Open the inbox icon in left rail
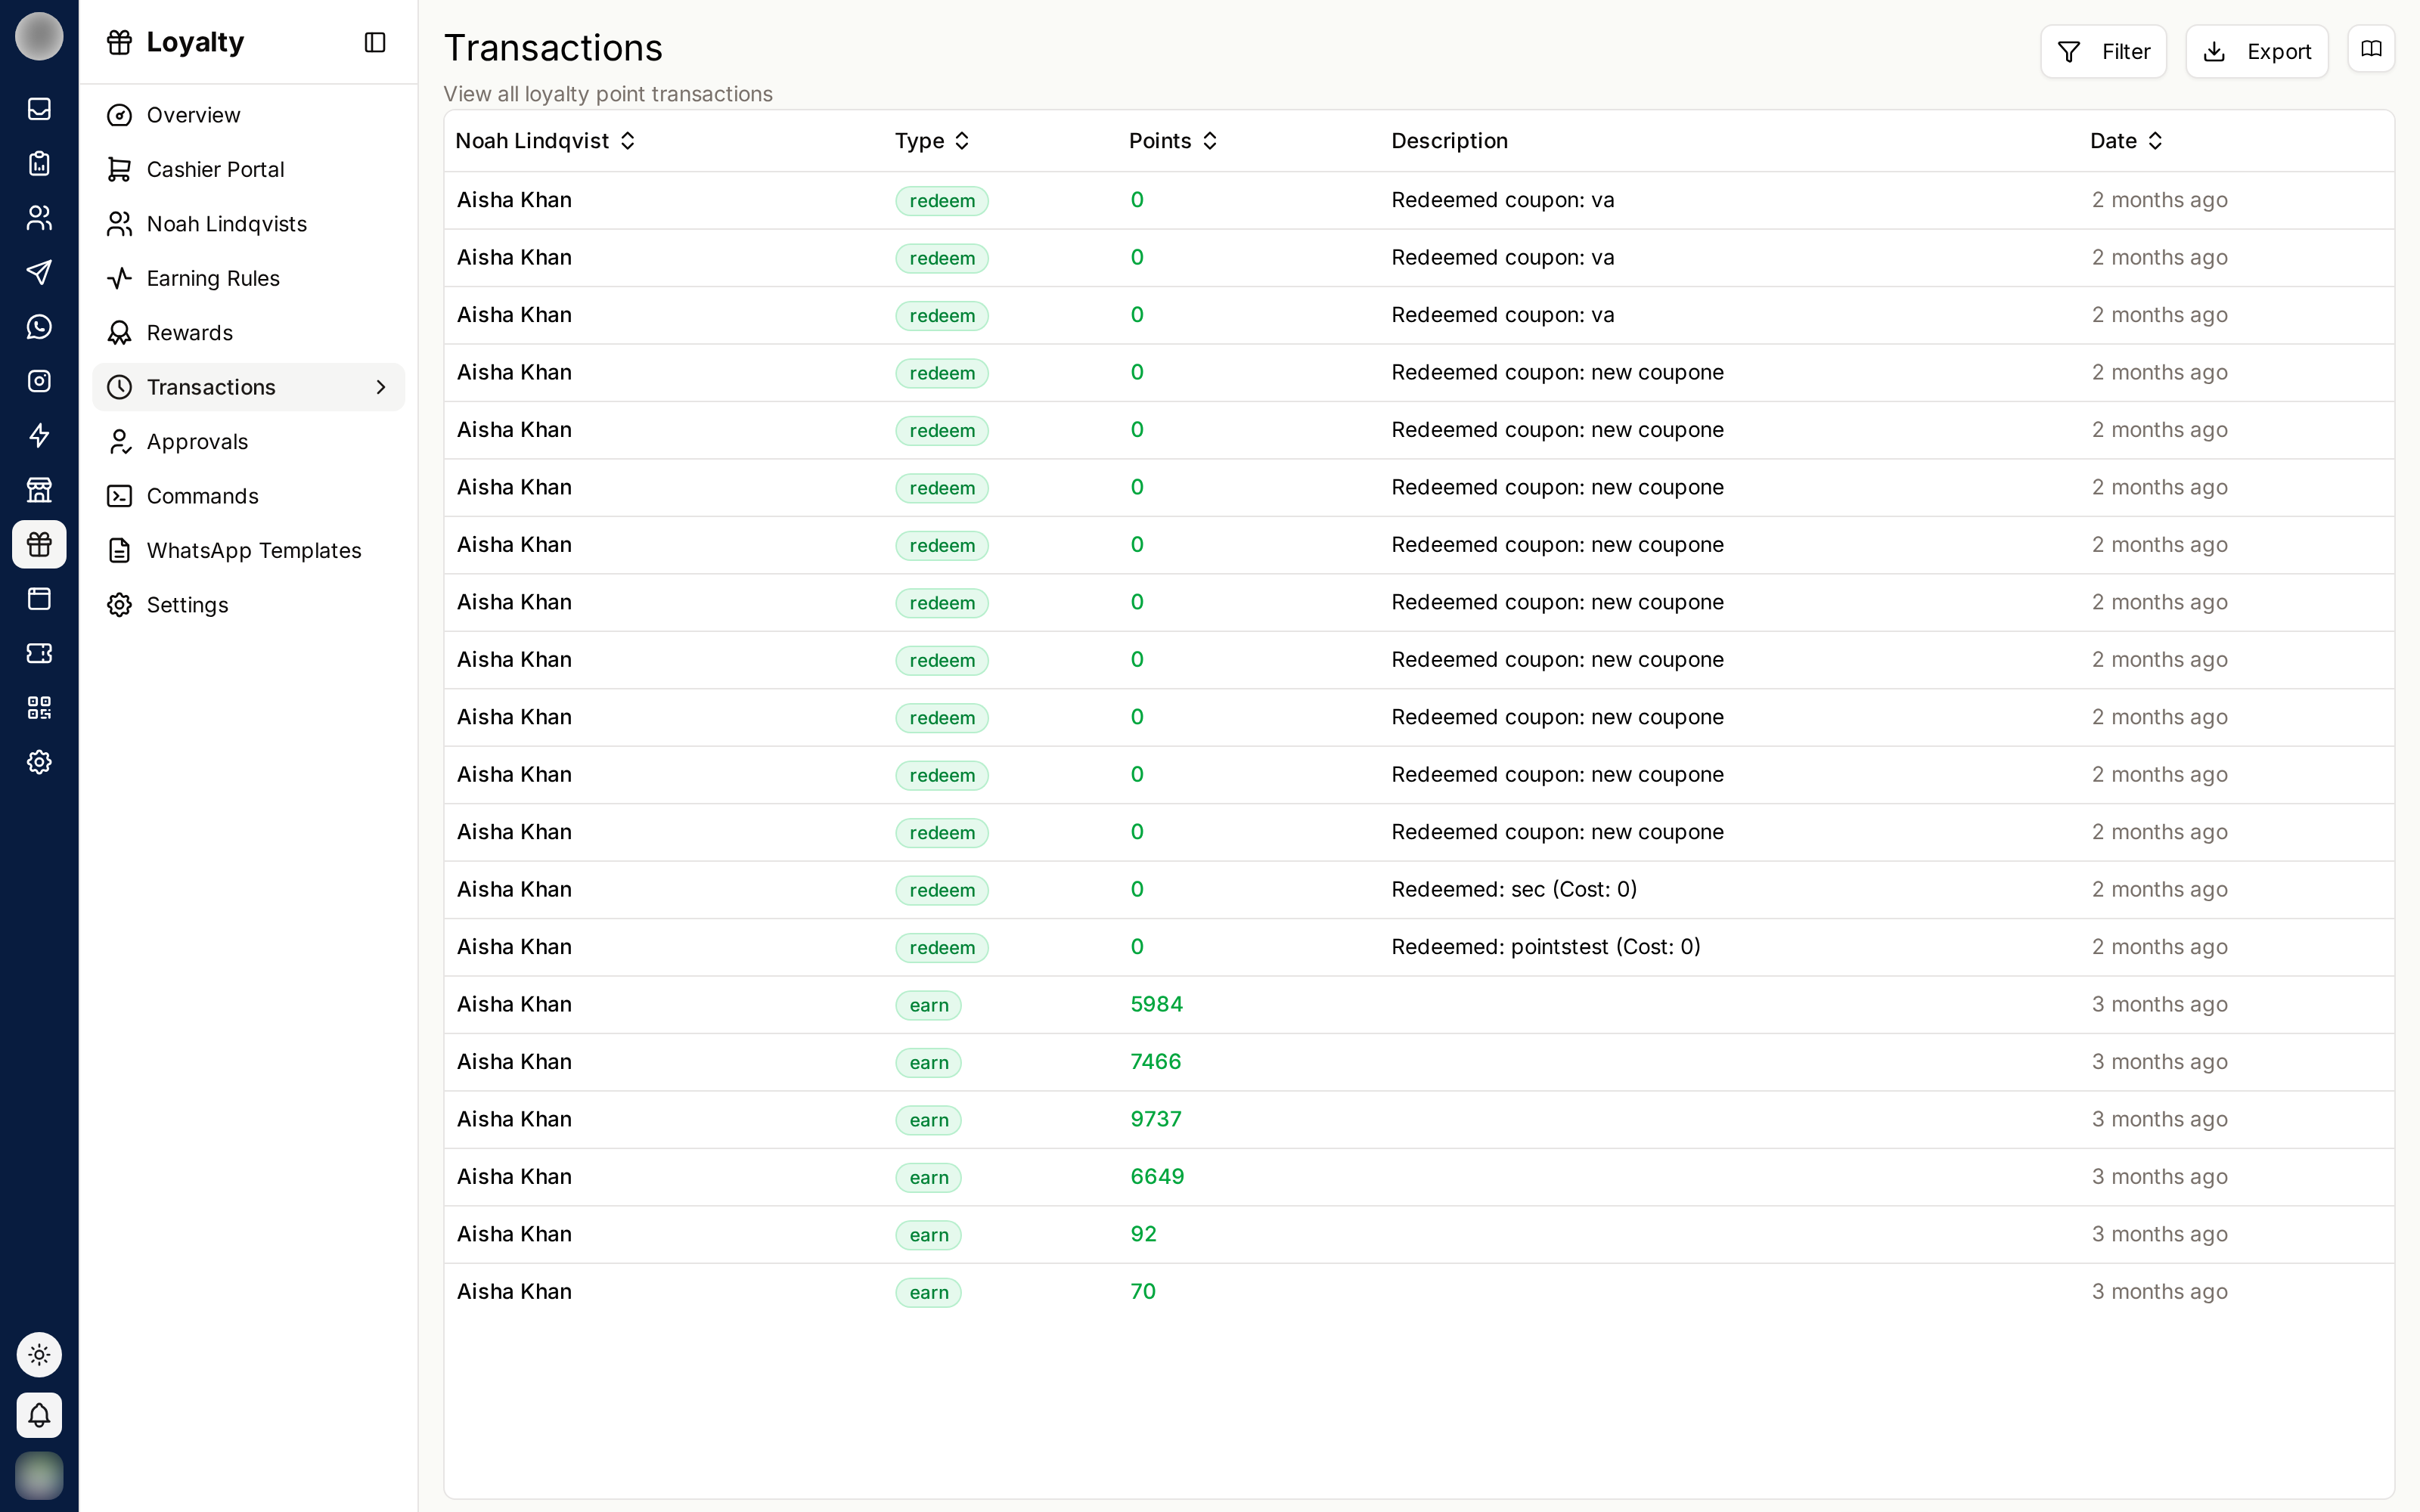The height and width of the screenshot is (1512, 2420). point(39,109)
